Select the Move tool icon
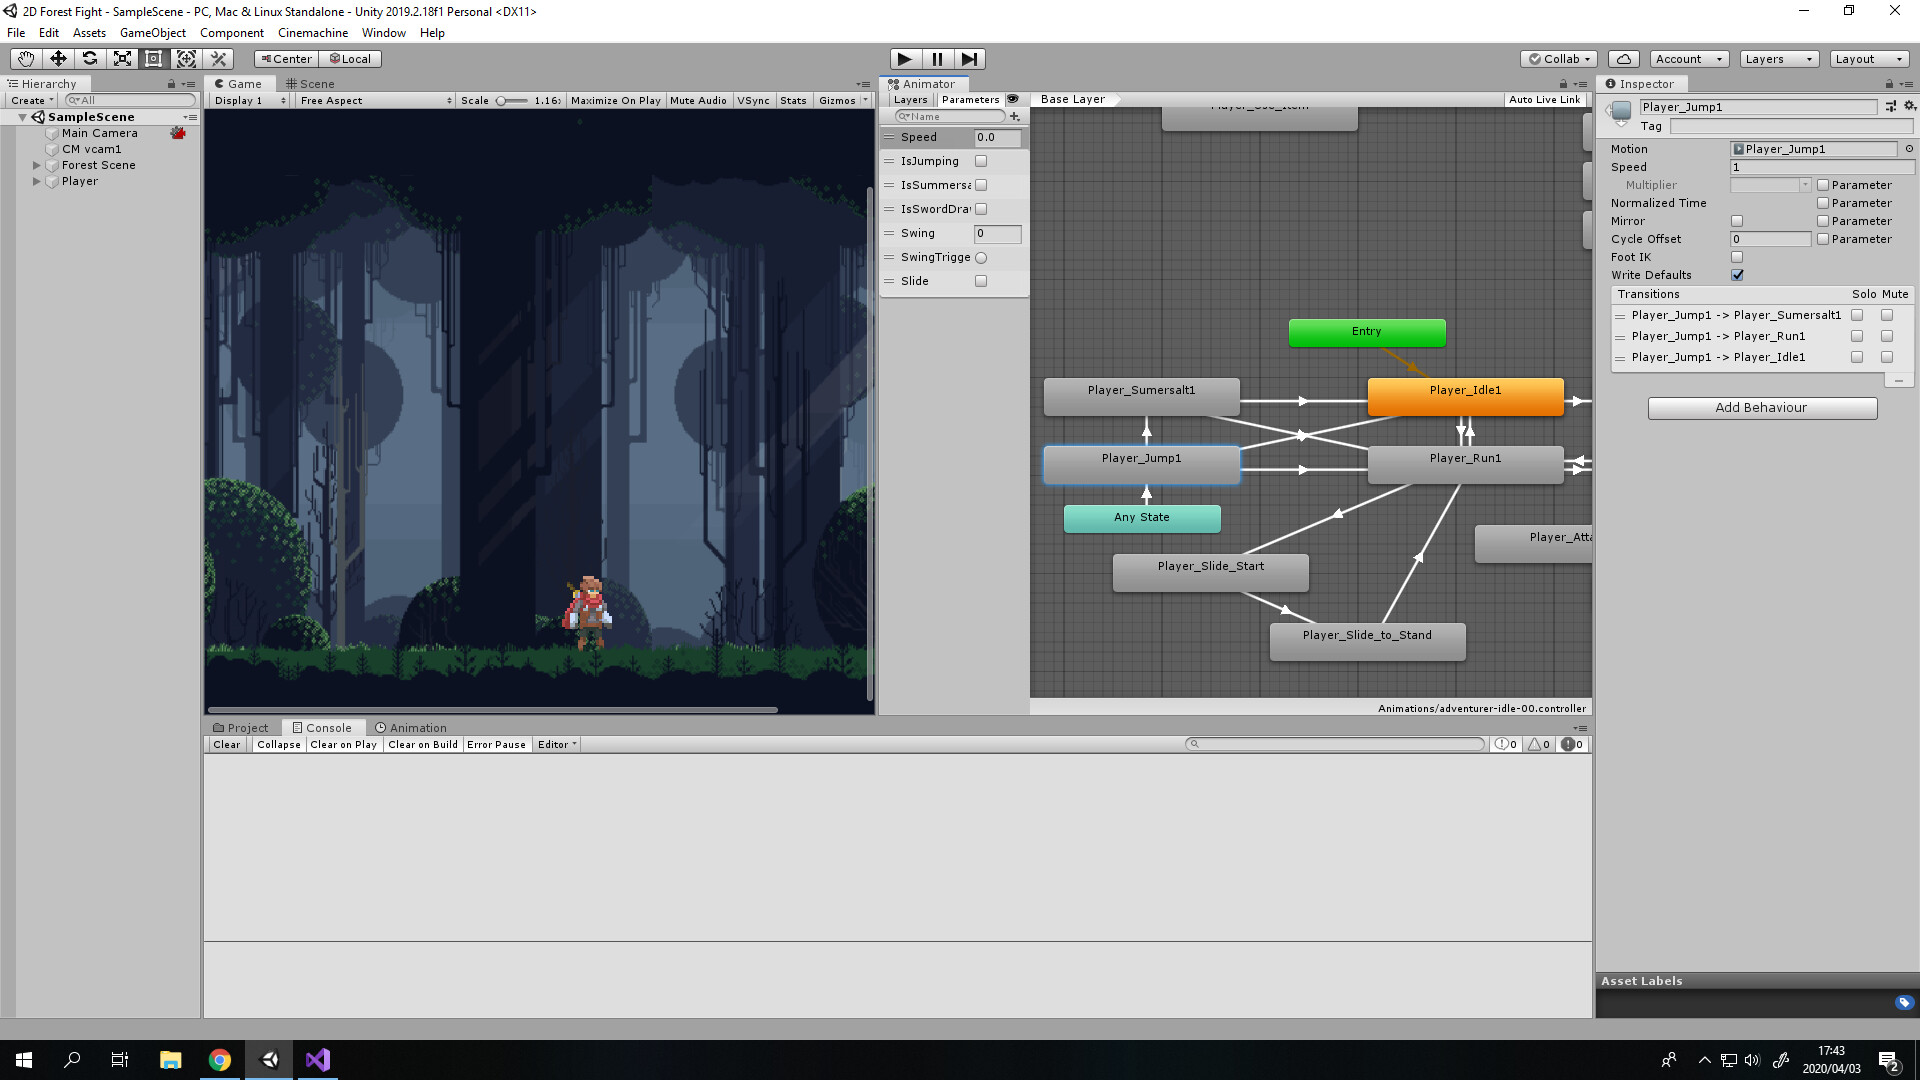 pos(58,59)
